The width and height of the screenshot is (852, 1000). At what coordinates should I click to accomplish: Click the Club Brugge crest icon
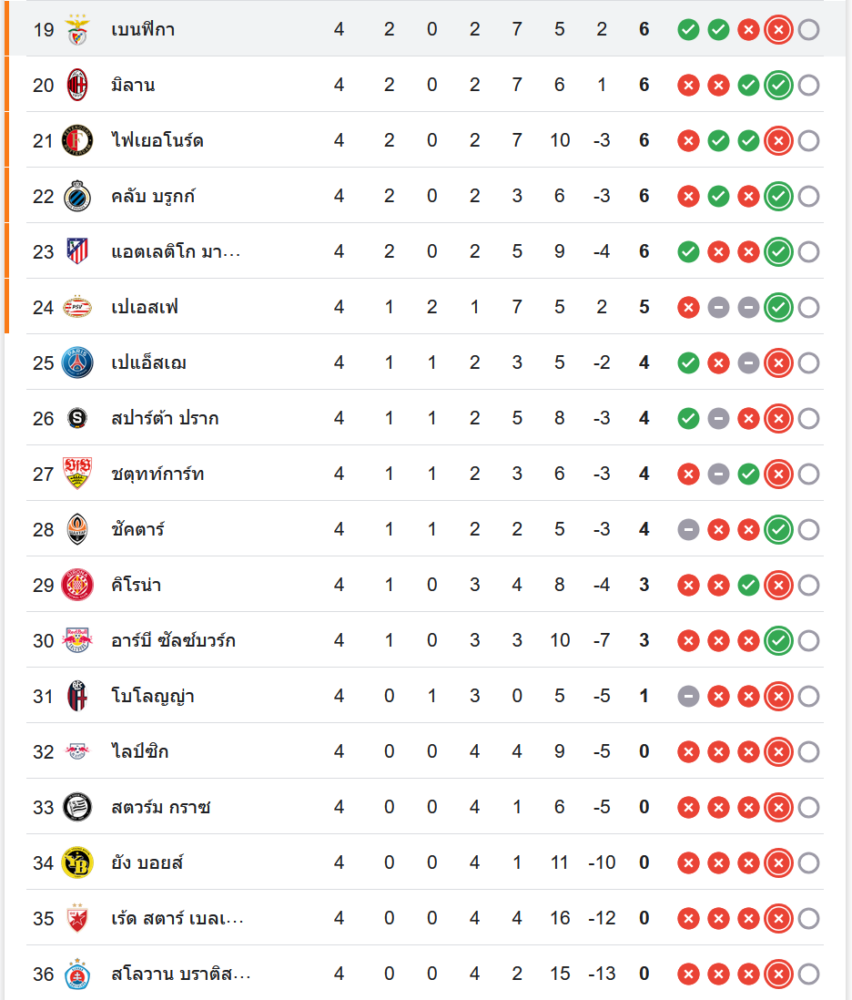pos(77,196)
